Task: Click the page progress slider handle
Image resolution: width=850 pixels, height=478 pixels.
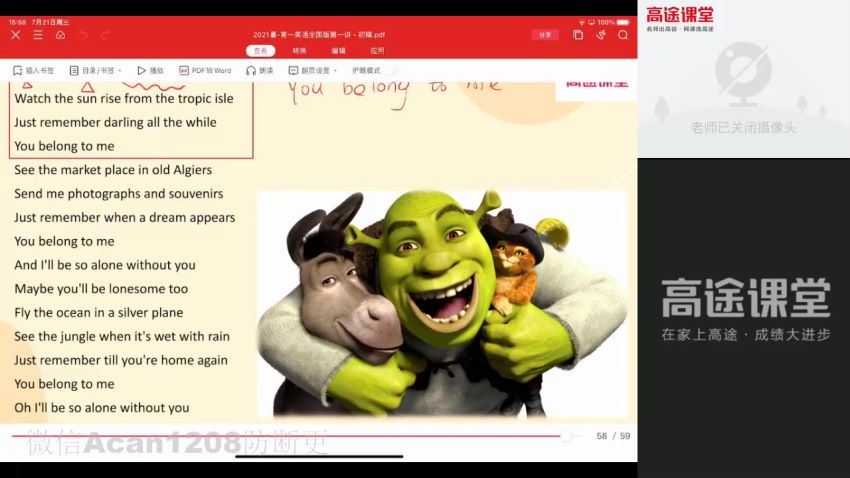Action: pos(566,436)
